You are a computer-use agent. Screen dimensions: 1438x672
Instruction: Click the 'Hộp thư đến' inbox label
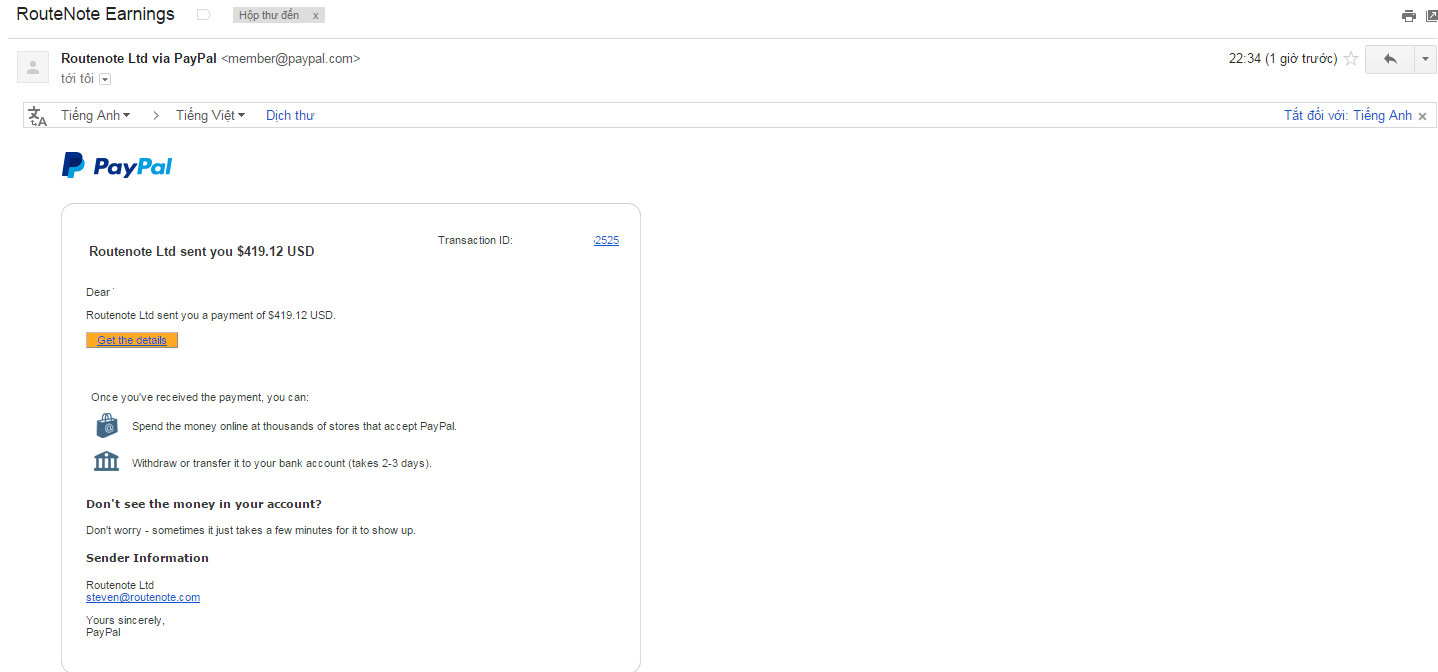pyautogui.click(x=269, y=16)
